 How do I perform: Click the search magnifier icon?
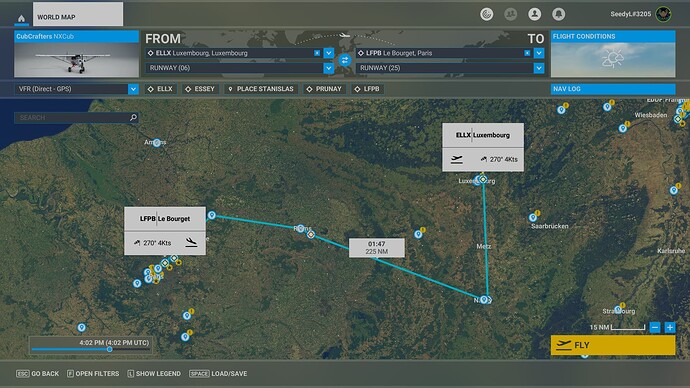(x=133, y=117)
